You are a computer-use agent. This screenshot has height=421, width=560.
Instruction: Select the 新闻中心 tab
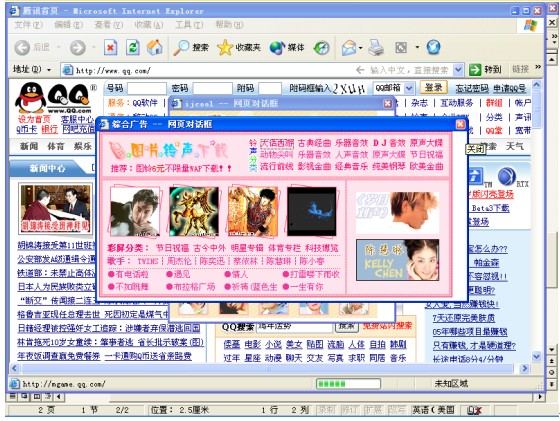point(47,168)
